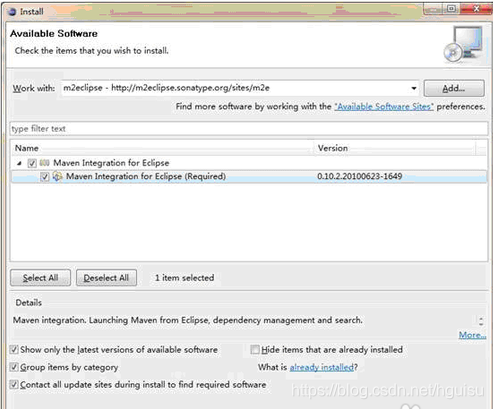Screen dimensions: 493x409
Task: Open the Available Software Sites preferences link
Action: click(x=384, y=107)
